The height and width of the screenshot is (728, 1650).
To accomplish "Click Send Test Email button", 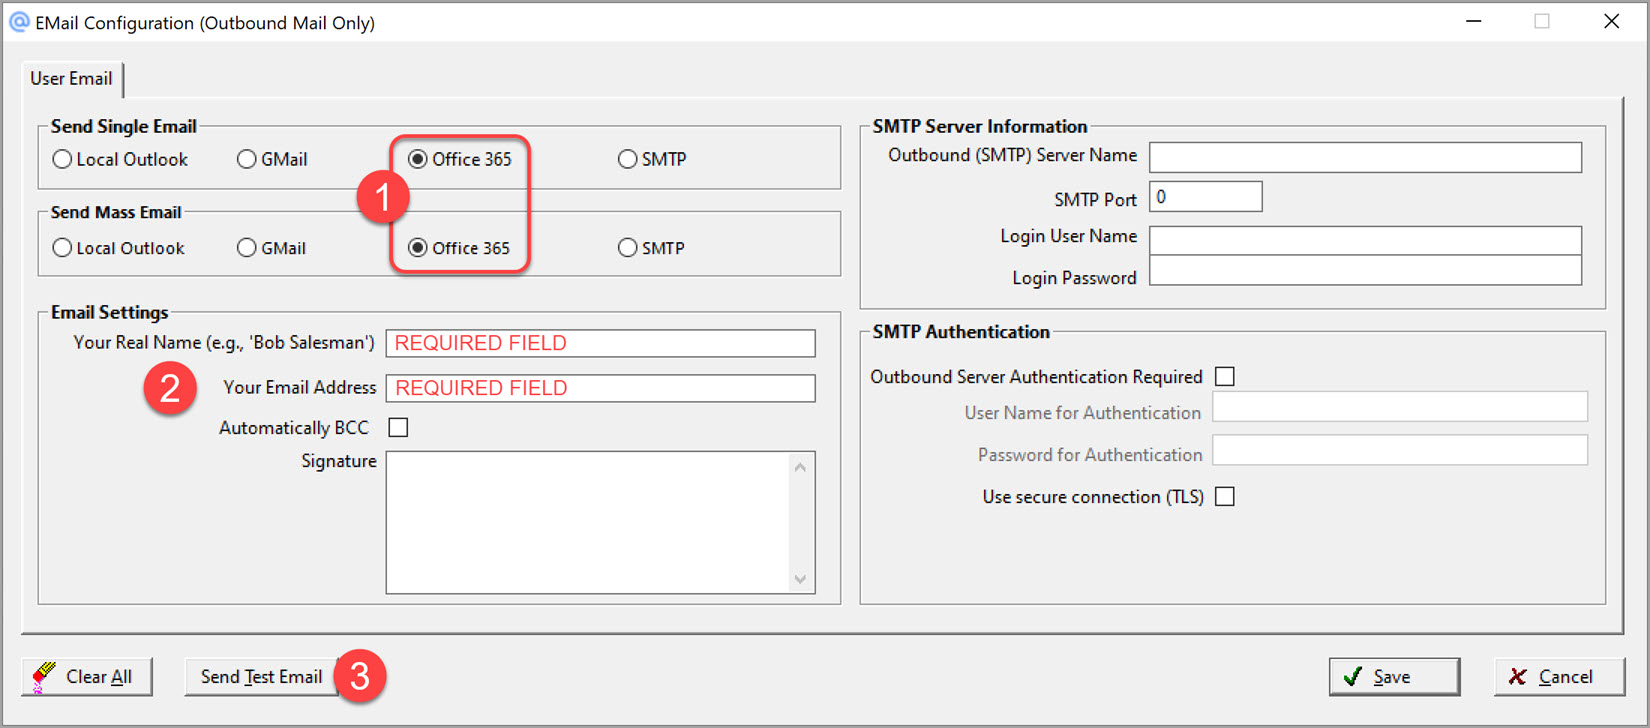I will (261, 677).
